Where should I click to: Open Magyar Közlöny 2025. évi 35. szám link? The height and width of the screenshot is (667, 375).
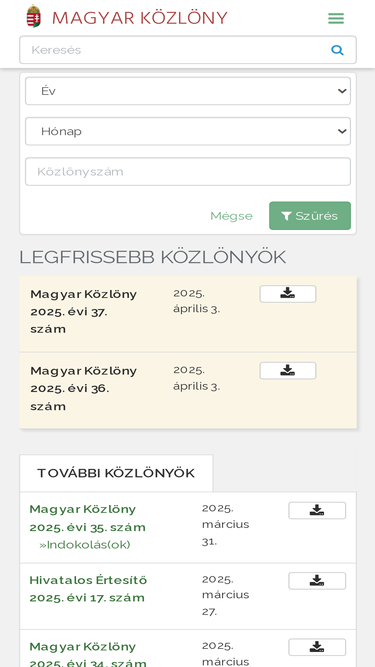(x=88, y=518)
